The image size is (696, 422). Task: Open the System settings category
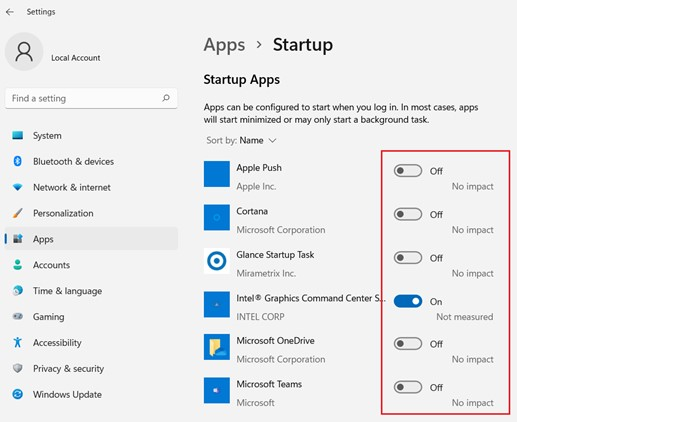pos(47,136)
